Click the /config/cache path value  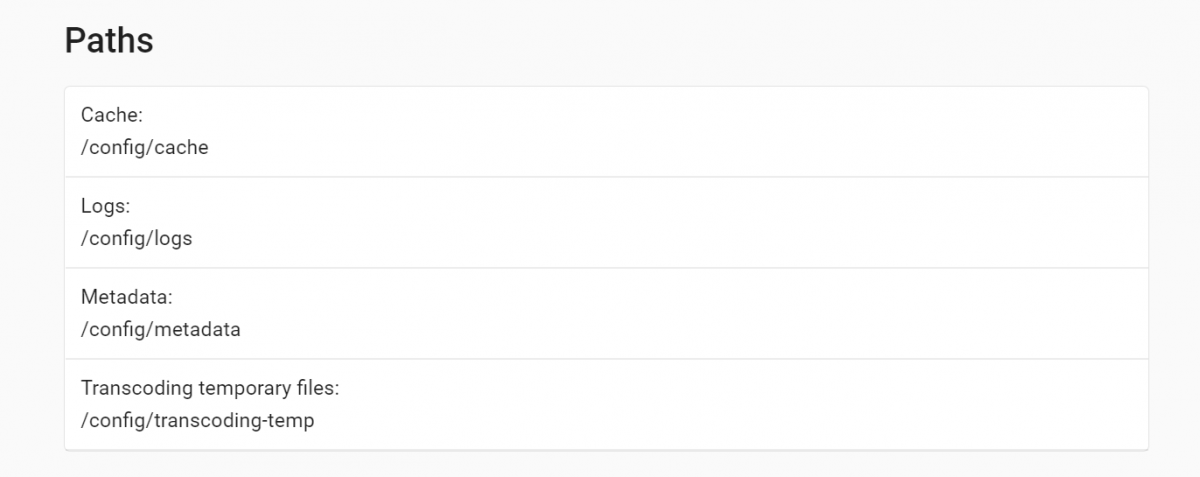click(x=145, y=148)
